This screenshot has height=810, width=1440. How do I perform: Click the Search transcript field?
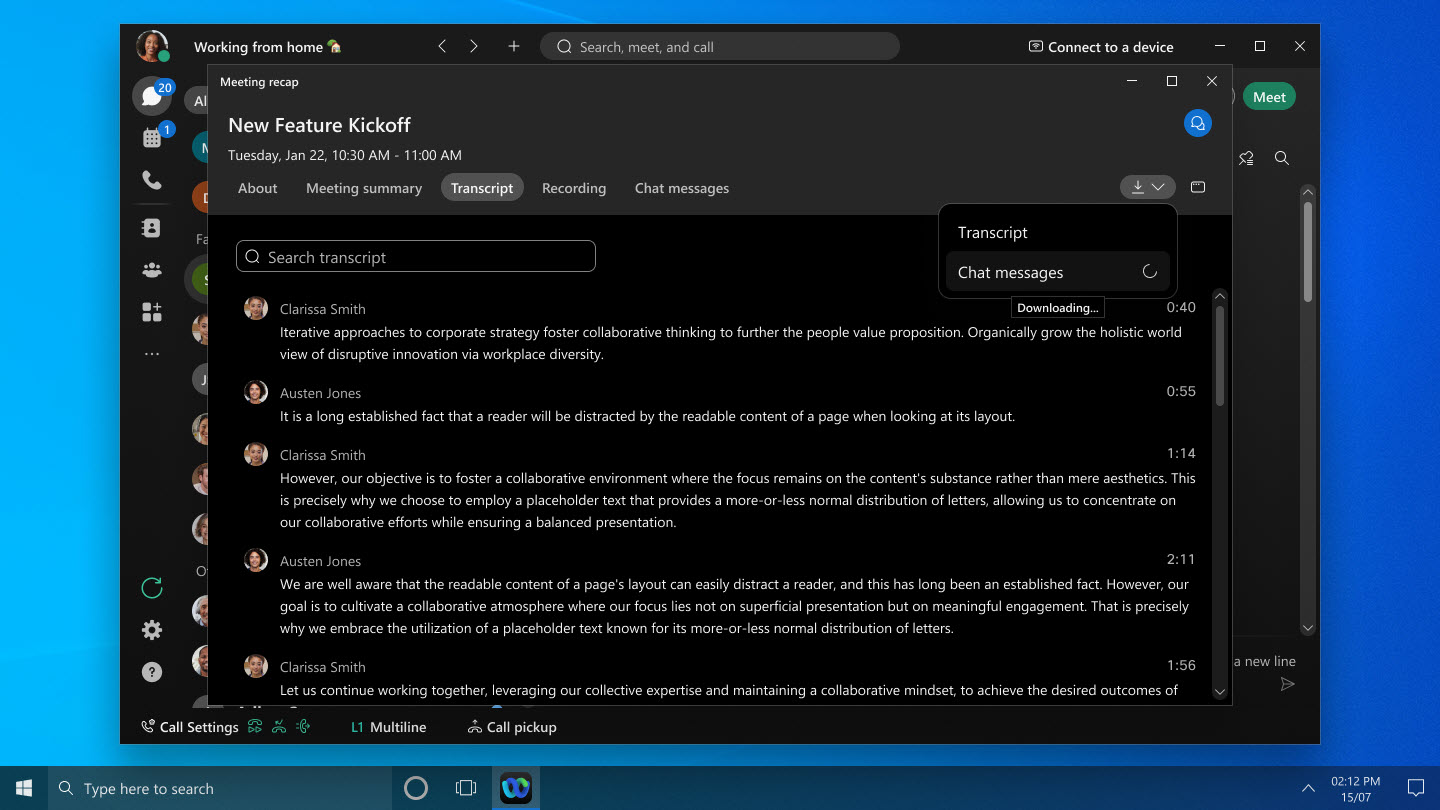[416, 257]
